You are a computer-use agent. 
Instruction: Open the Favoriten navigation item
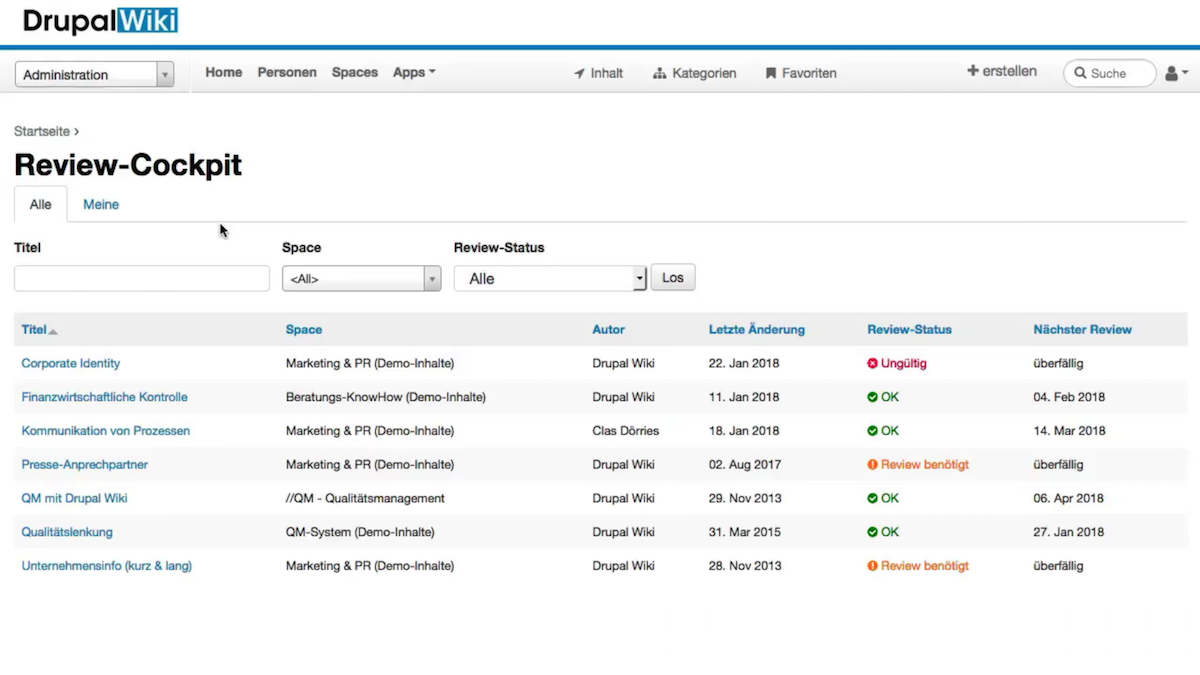[x=801, y=73]
